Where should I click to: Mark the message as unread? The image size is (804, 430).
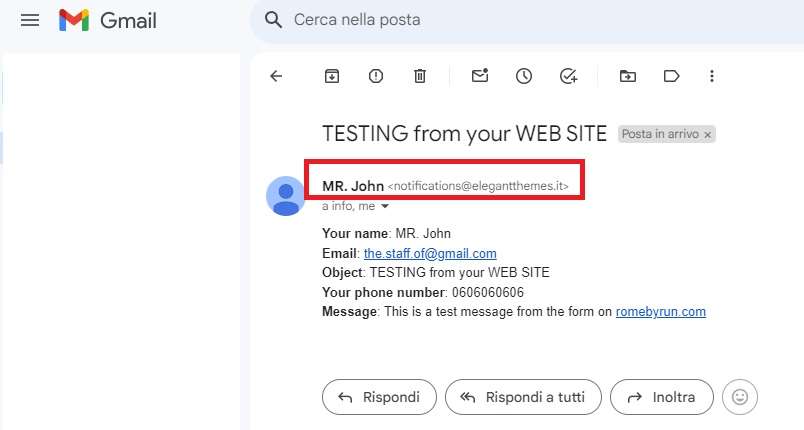480,76
